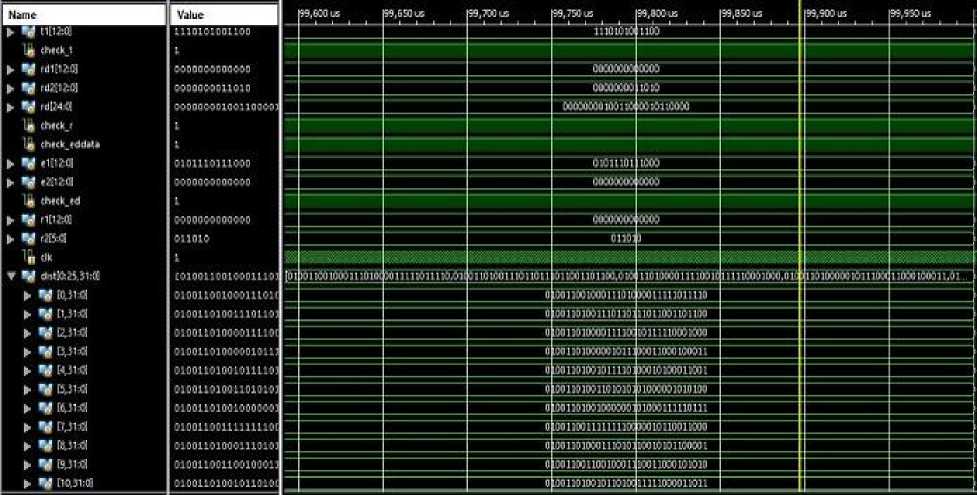Expand the e1[12:0] bus
Viewport: 977px width, 495px height.
pyautogui.click(x=11, y=163)
